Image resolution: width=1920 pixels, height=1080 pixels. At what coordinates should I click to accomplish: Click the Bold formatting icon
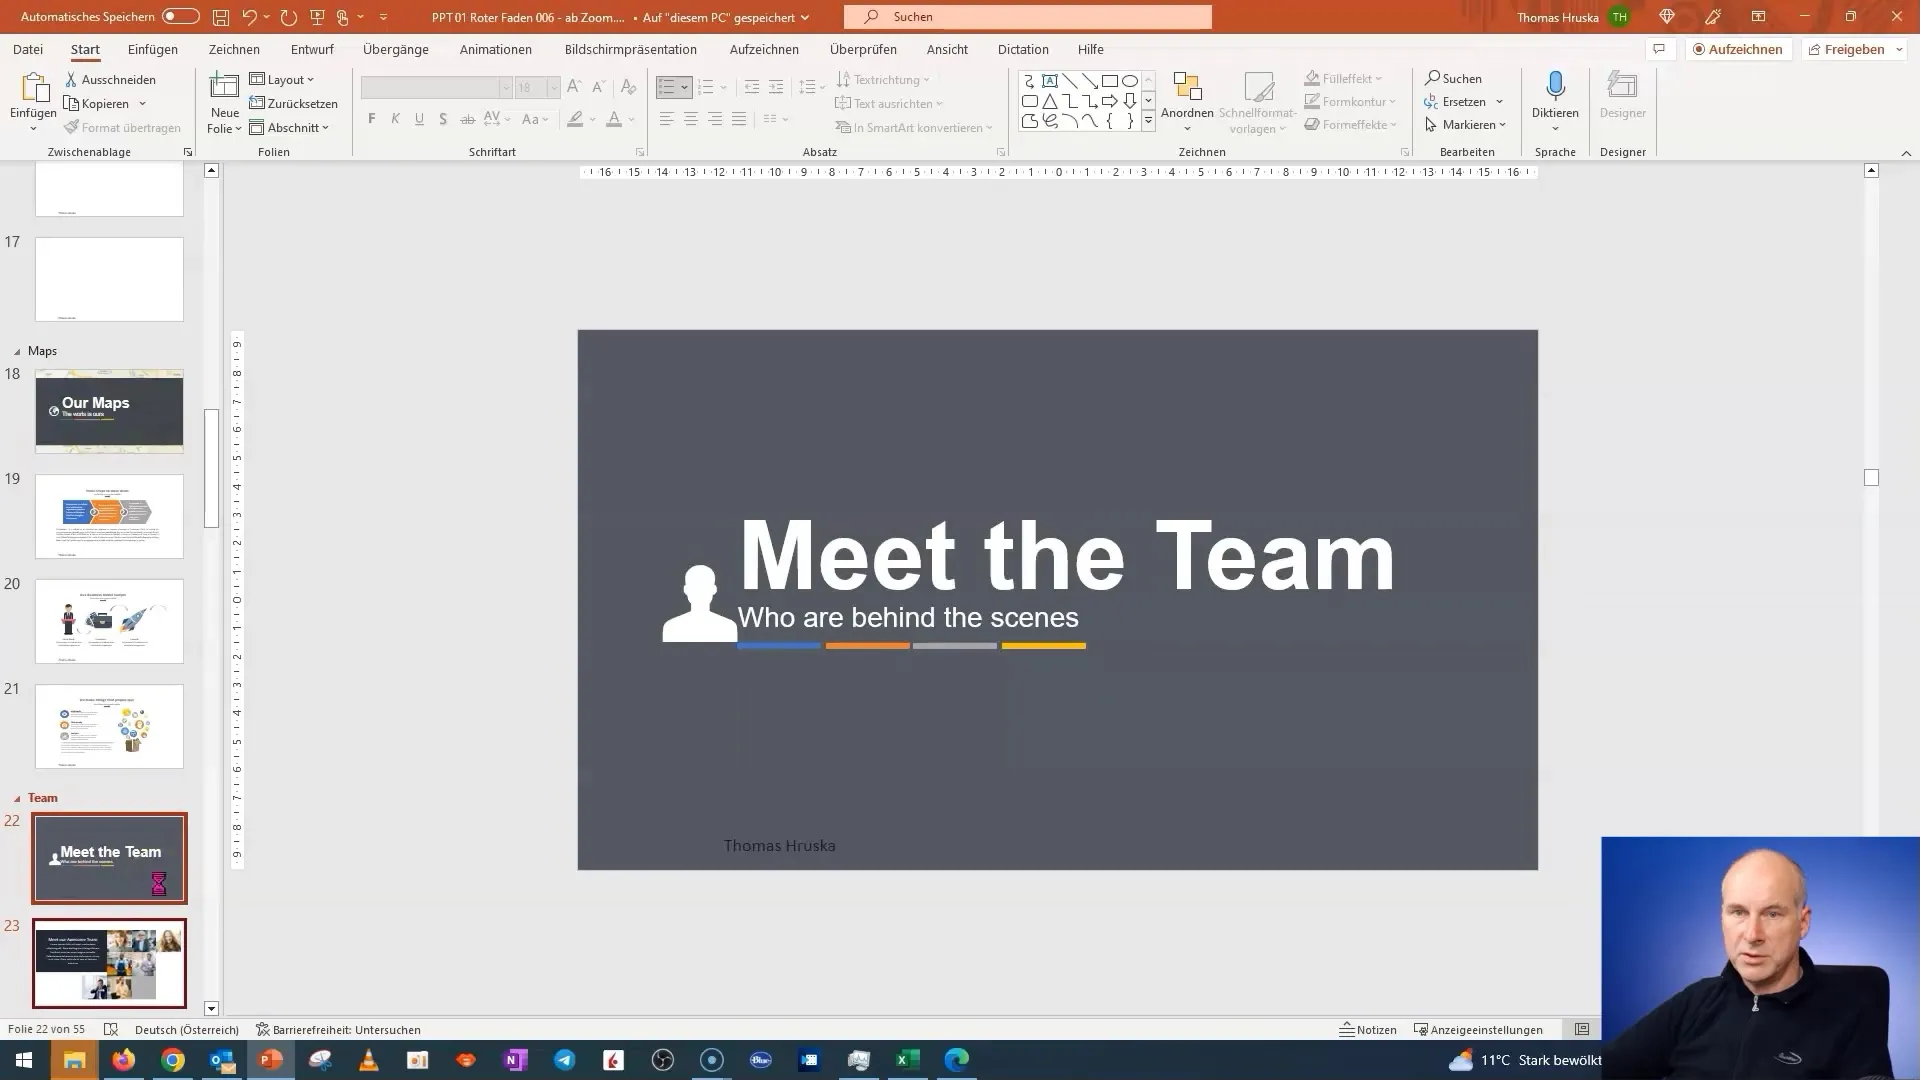372,119
